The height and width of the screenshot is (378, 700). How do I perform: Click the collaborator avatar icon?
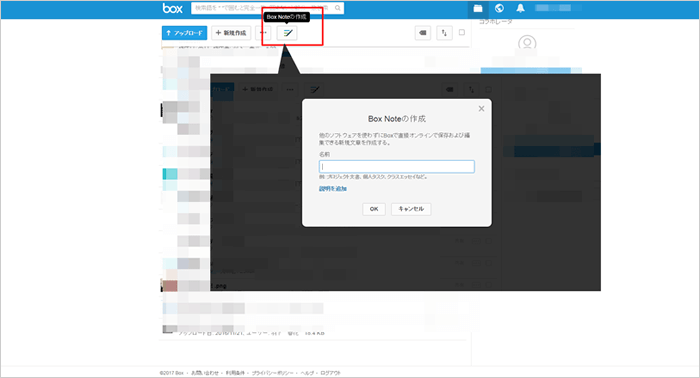(x=527, y=43)
